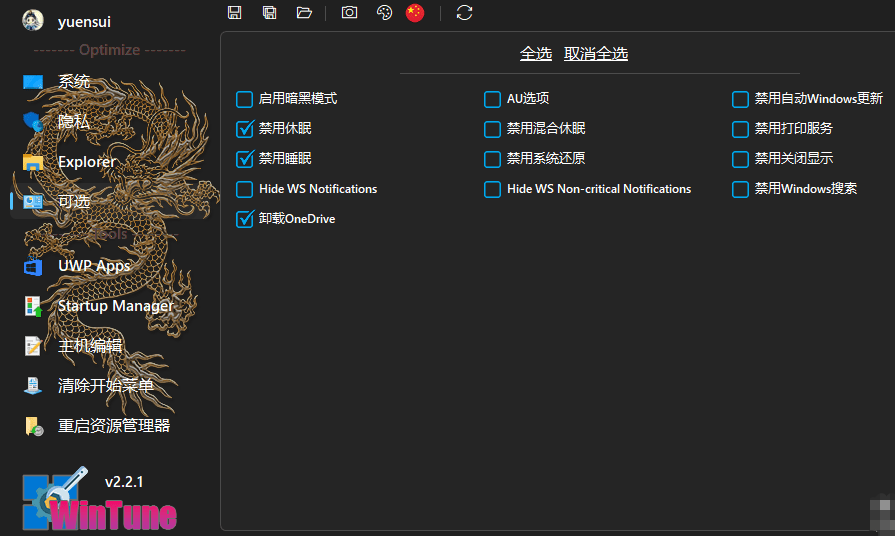This screenshot has height=536, width=895.
Task: Run the 清除开始菜单 label
Action: coord(106,386)
